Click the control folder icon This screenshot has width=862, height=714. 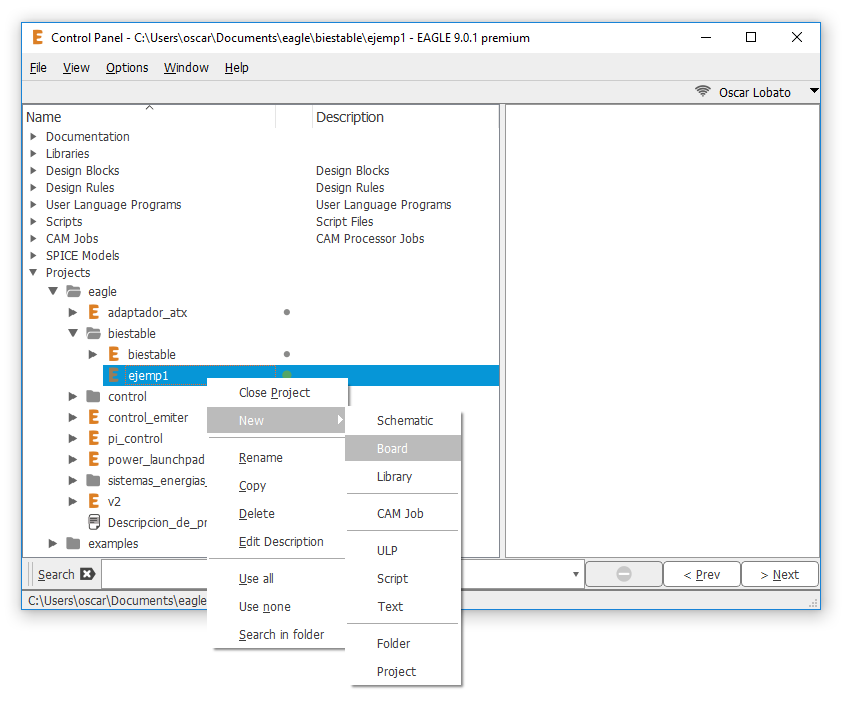pyautogui.click(x=94, y=397)
